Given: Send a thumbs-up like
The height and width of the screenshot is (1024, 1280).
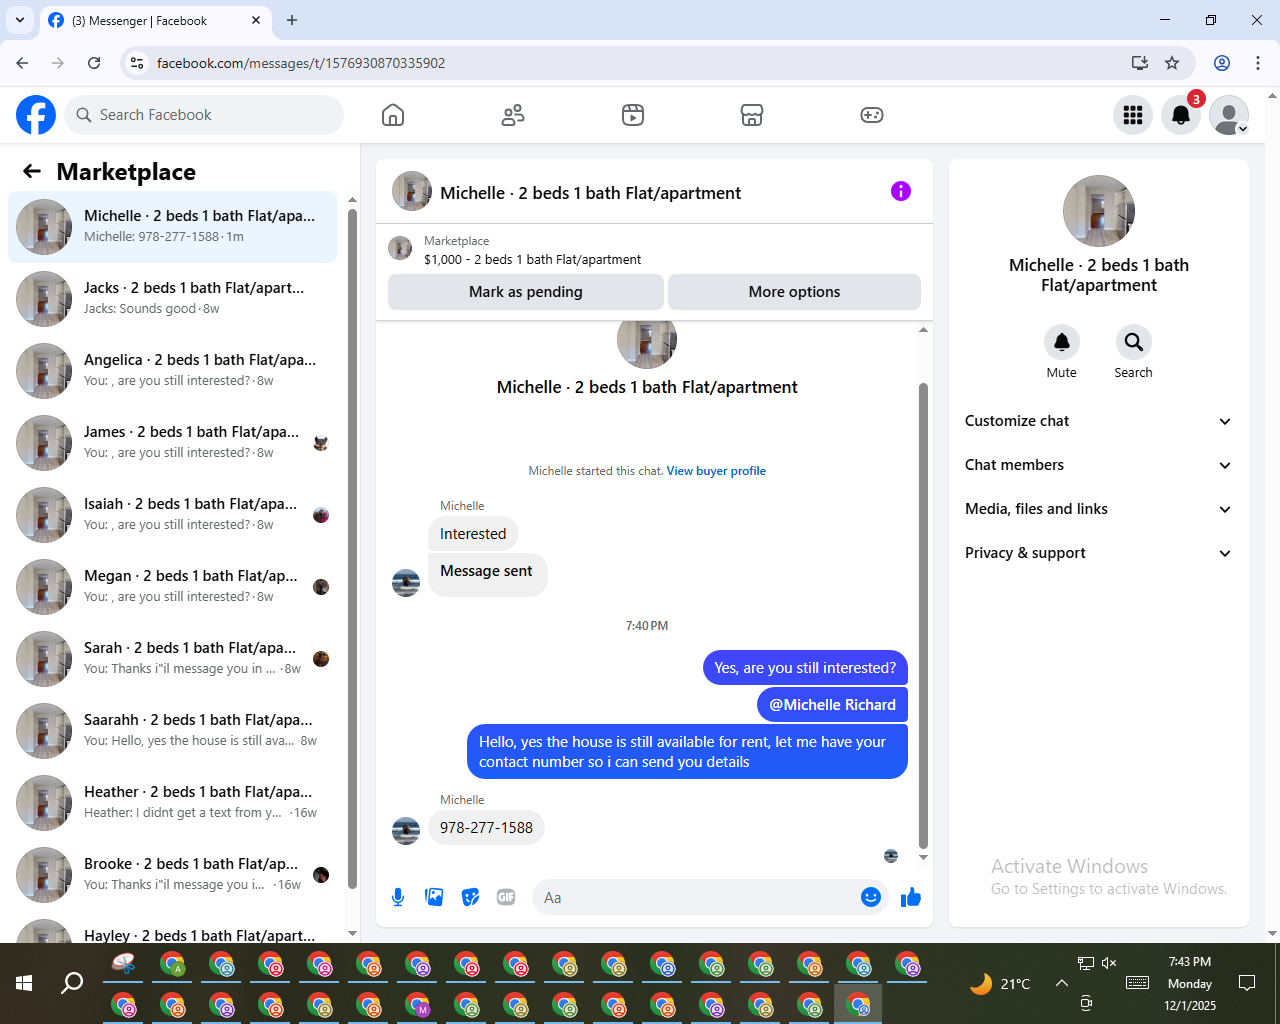Looking at the screenshot, I should point(910,897).
